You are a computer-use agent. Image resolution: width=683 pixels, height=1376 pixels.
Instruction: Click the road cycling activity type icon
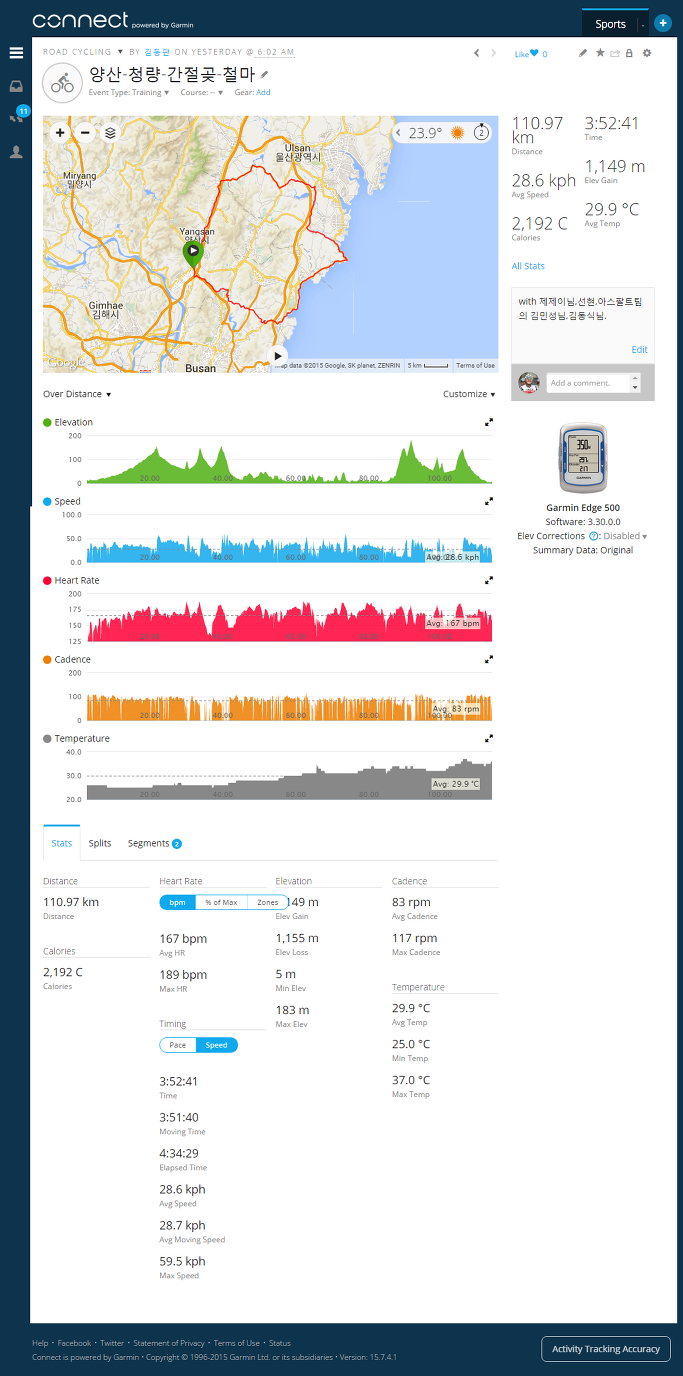[62, 83]
